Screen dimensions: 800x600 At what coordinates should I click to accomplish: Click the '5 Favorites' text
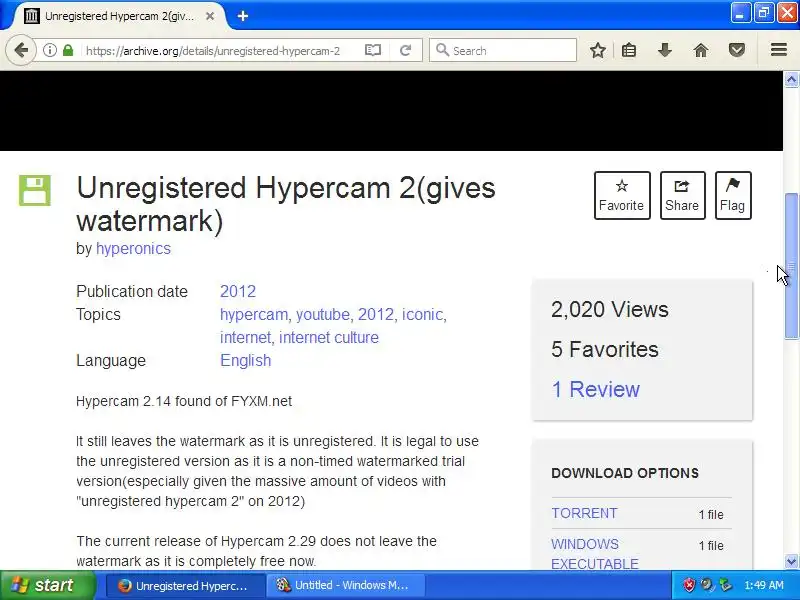[605, 349]
